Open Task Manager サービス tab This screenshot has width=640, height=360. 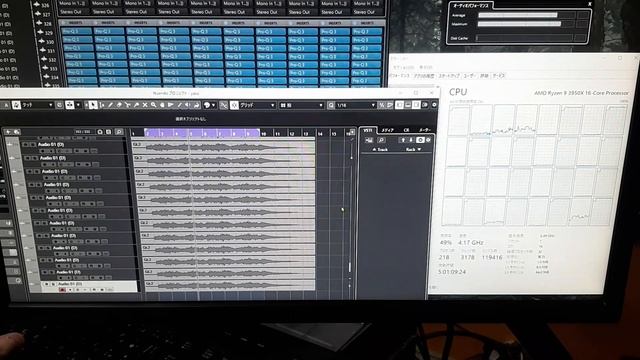[499, 76]
